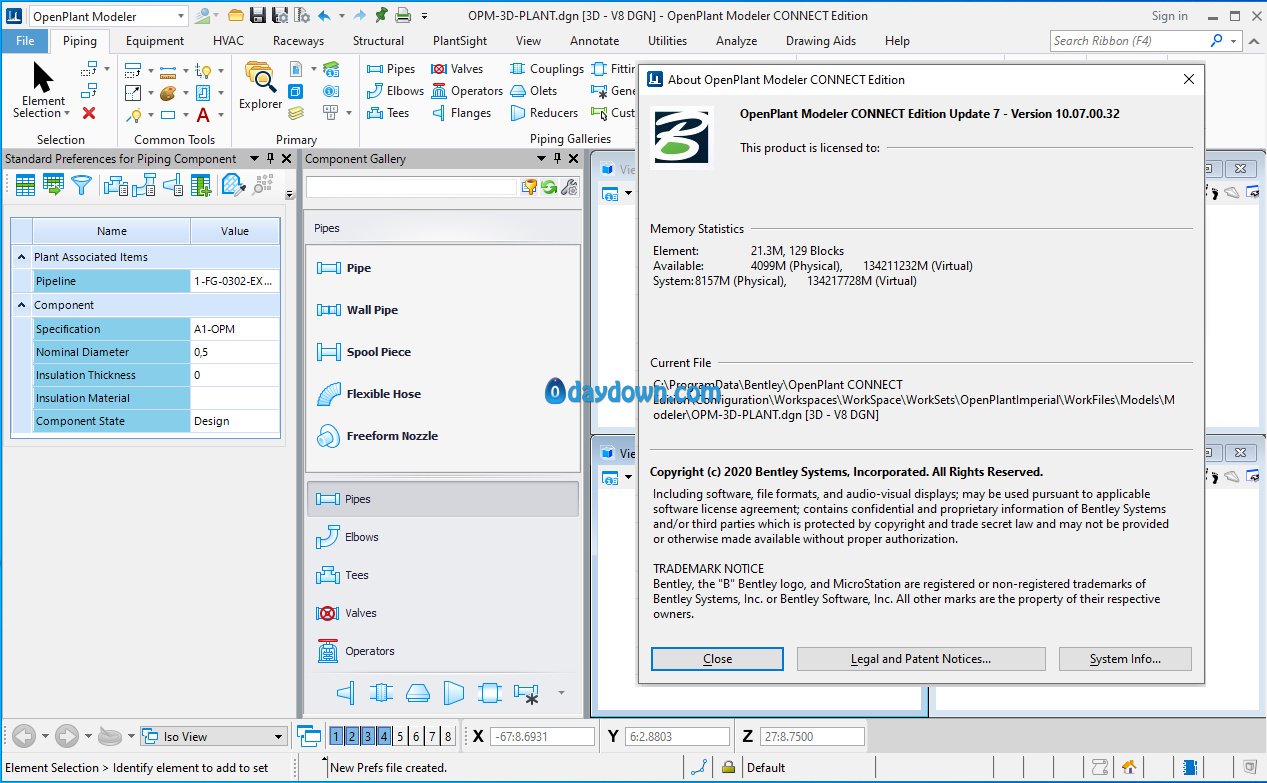
Task: Switch to the PlantSight ribbon tab
Action: pos(460,41)
